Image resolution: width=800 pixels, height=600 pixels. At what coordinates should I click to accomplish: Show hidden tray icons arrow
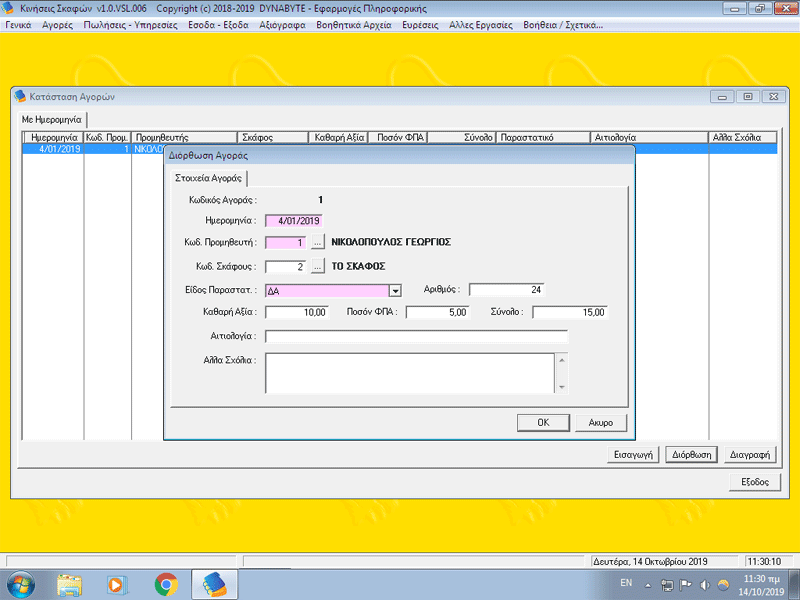pyautogui.click(x=648, y=585)
